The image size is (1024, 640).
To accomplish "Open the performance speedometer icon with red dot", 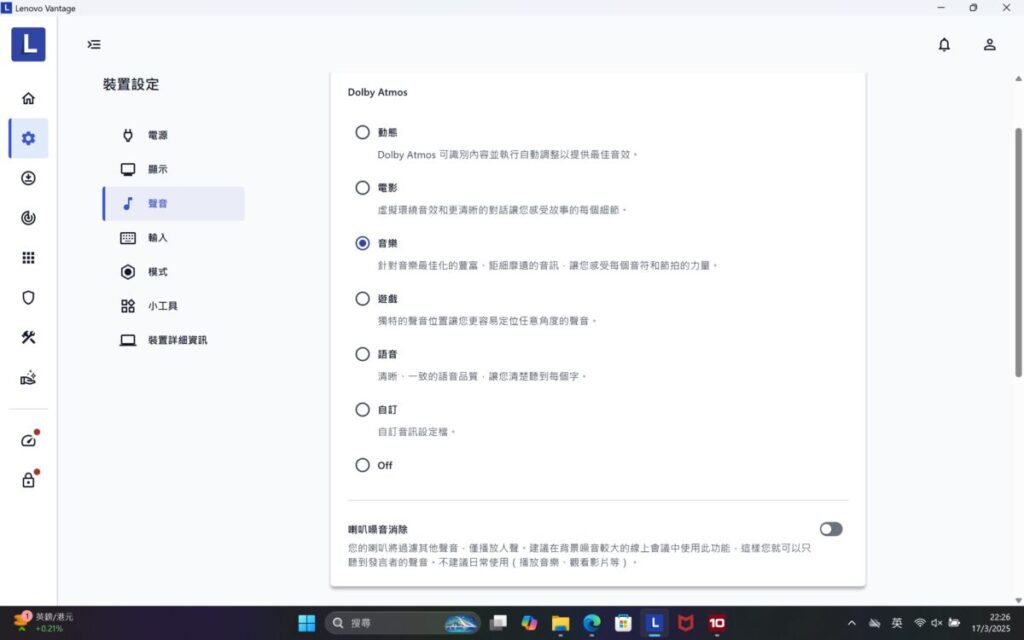I will click(28, 440).
